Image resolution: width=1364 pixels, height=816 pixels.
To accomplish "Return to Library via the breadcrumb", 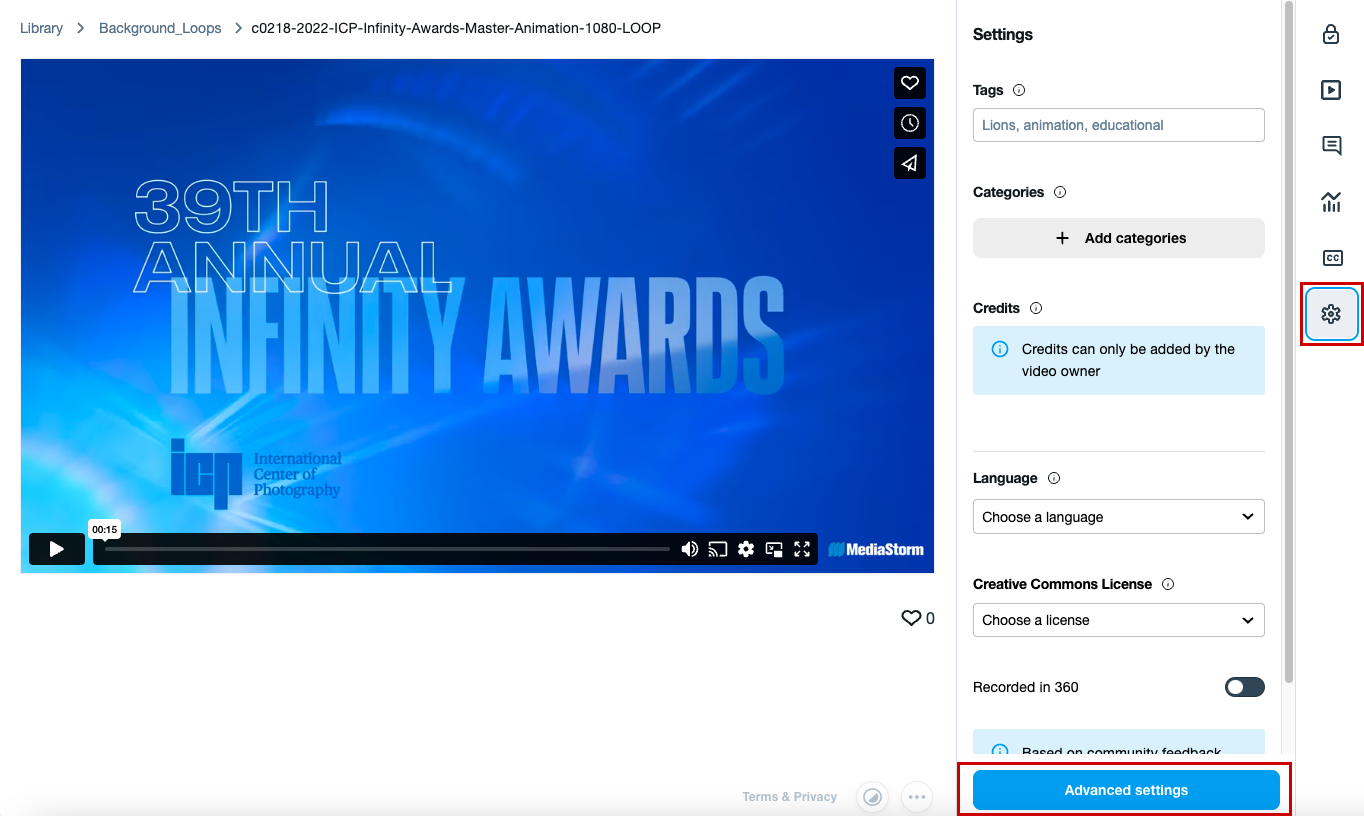I will 40,27.
